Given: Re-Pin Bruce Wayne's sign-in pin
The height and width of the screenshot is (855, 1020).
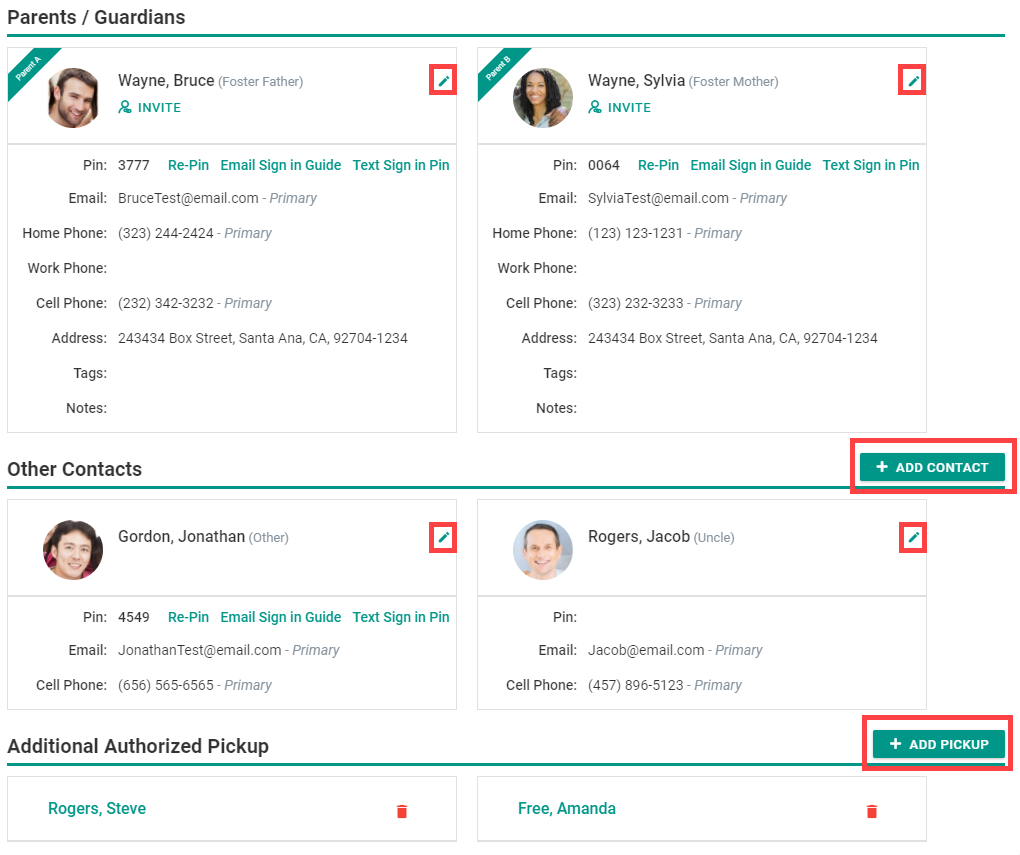Looking at the screenshot, I should (x=189, y=165).
